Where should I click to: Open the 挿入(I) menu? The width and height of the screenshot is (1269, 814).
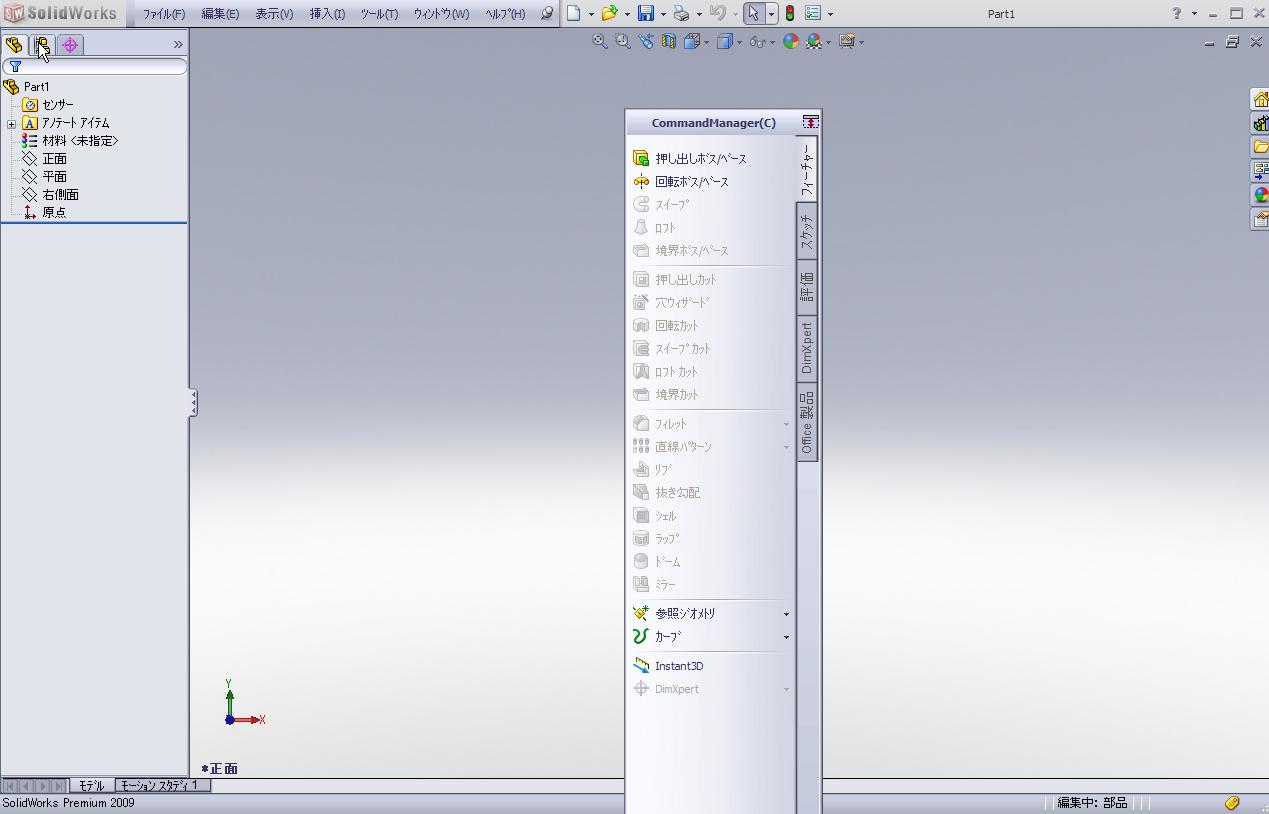[327, 14]
